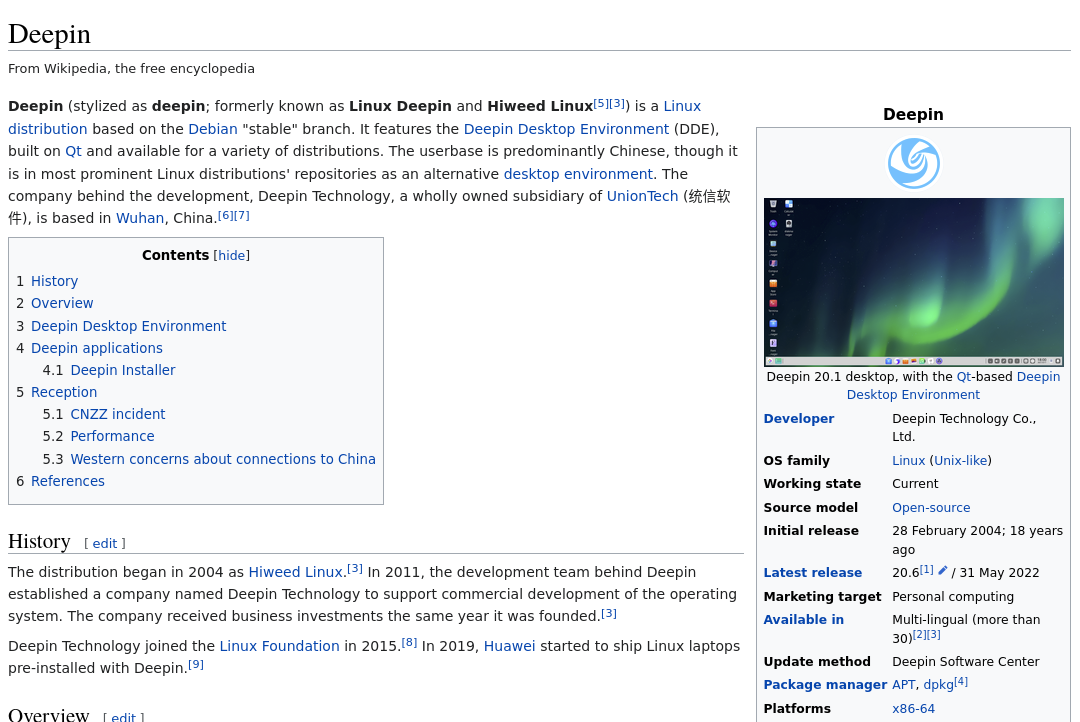This screenshot has width=1080, height=722.
Task: Open the Deepin 20.1 desktop screenshot thumbnail
Action: coord(913,282)
